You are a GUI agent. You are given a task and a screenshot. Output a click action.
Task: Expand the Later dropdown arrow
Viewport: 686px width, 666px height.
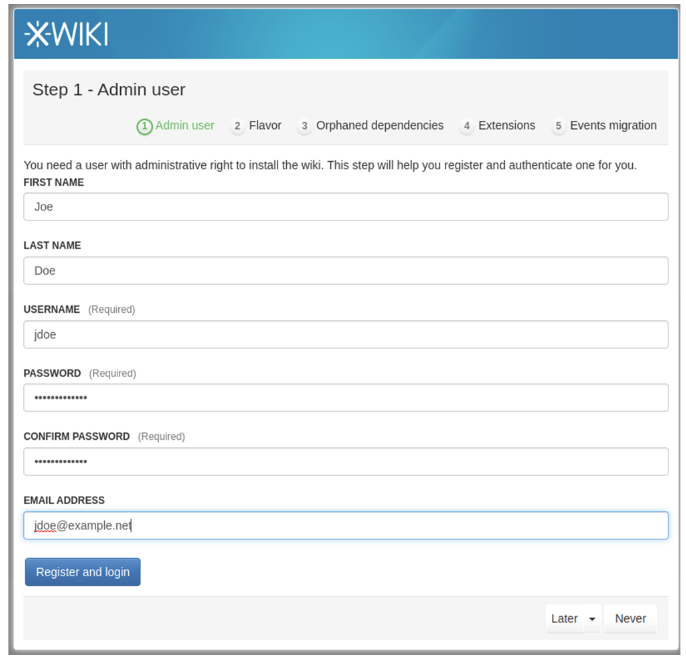click(x=592, y=618)
